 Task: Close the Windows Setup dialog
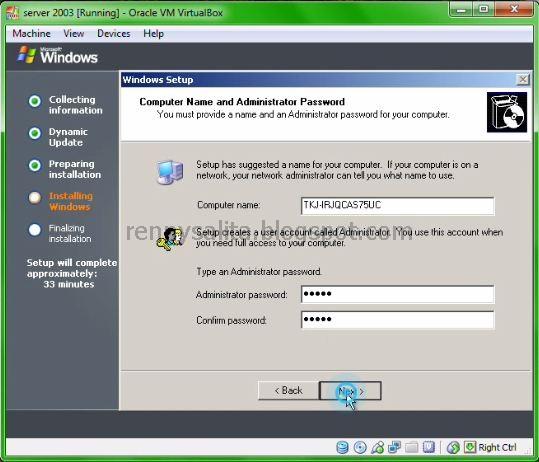click(522, 80)
